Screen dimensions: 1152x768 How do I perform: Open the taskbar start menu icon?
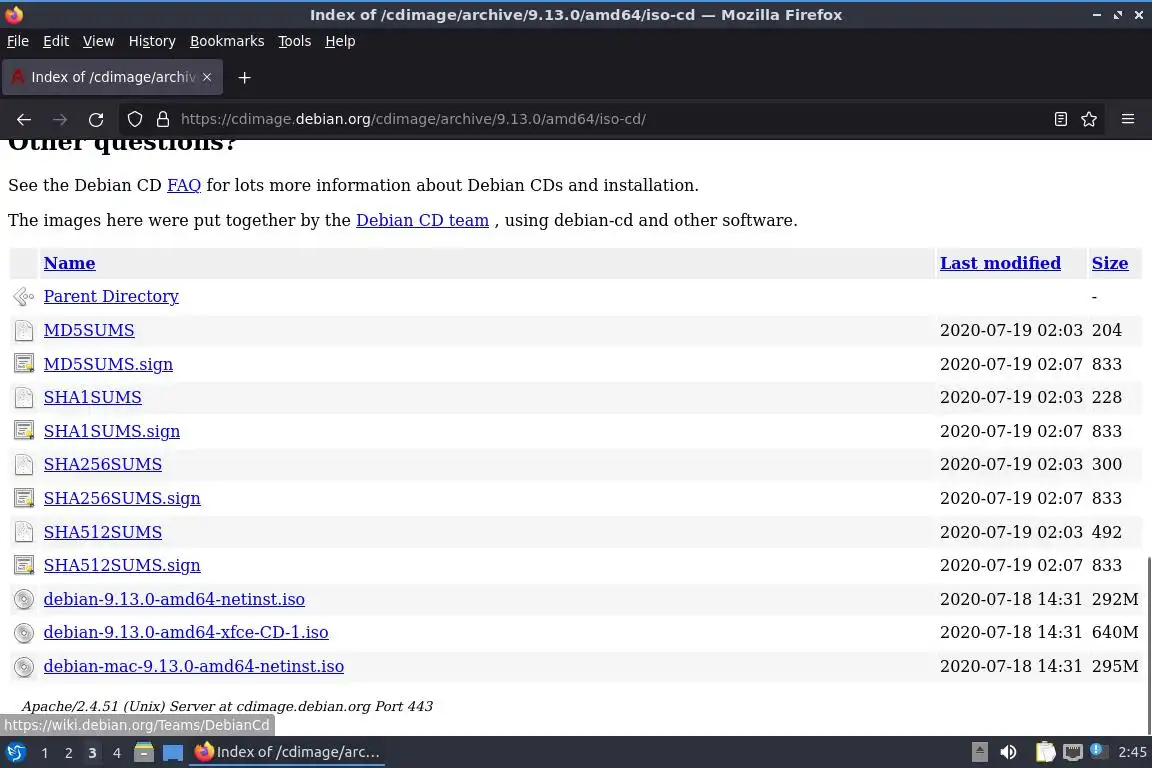click(x=15, y=752)
